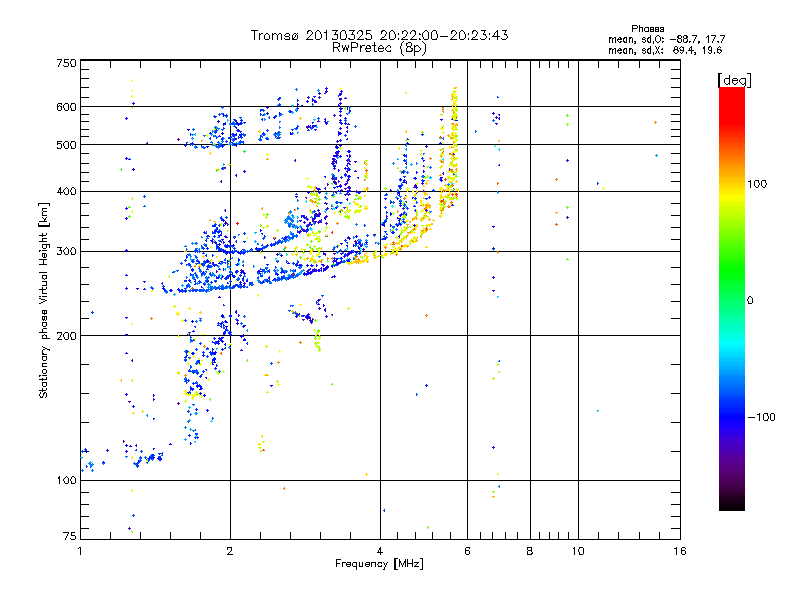Click the 750 tick on the height axis
Image resolution: width=800 pixels, height=600 pixels.
coord(66,63)
